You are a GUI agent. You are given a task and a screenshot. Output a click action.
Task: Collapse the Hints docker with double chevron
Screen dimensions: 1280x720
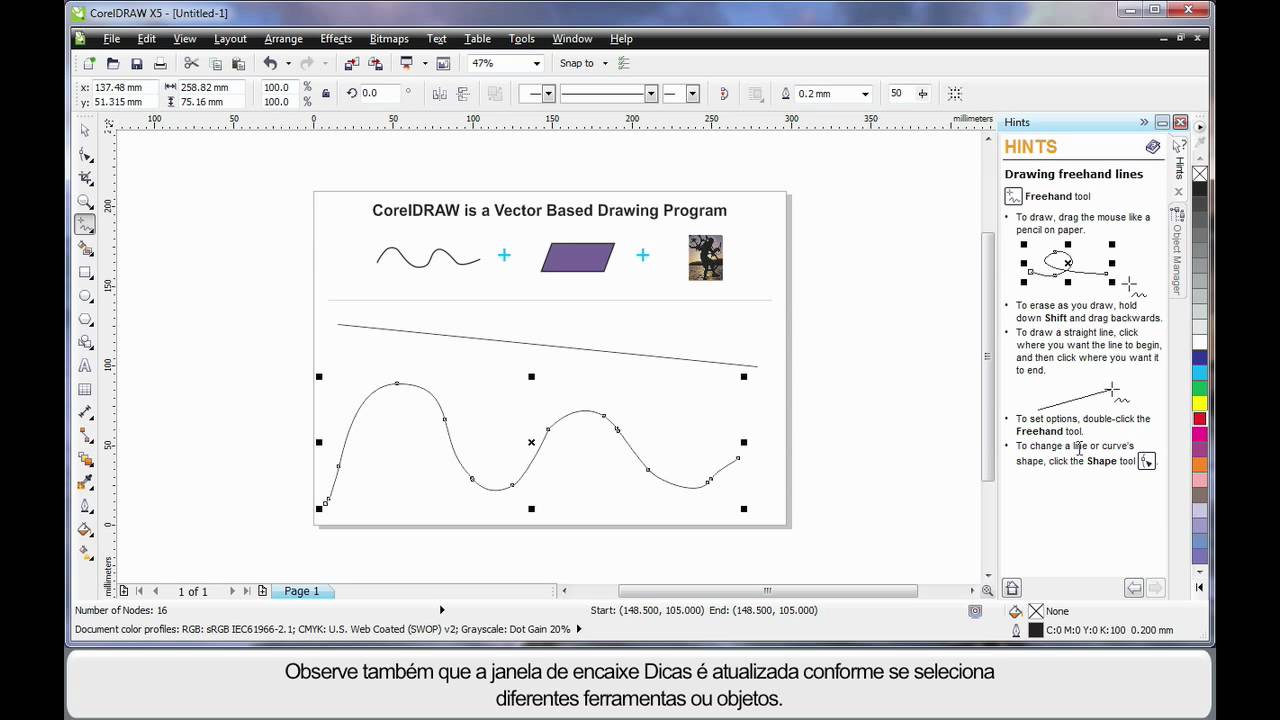point(1144,122)
